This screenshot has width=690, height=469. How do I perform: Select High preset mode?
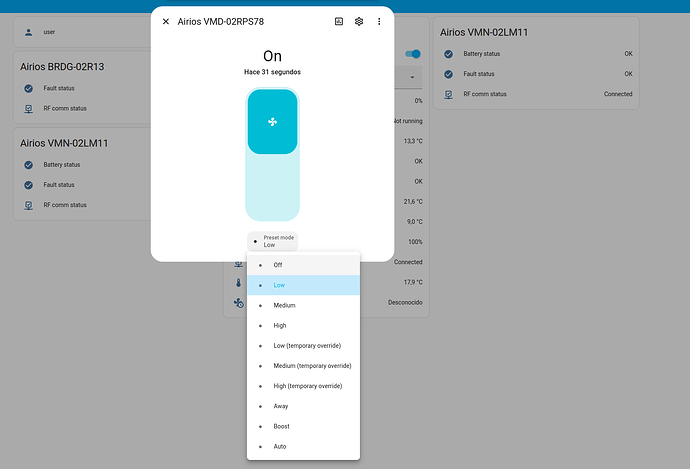(303, 326)
